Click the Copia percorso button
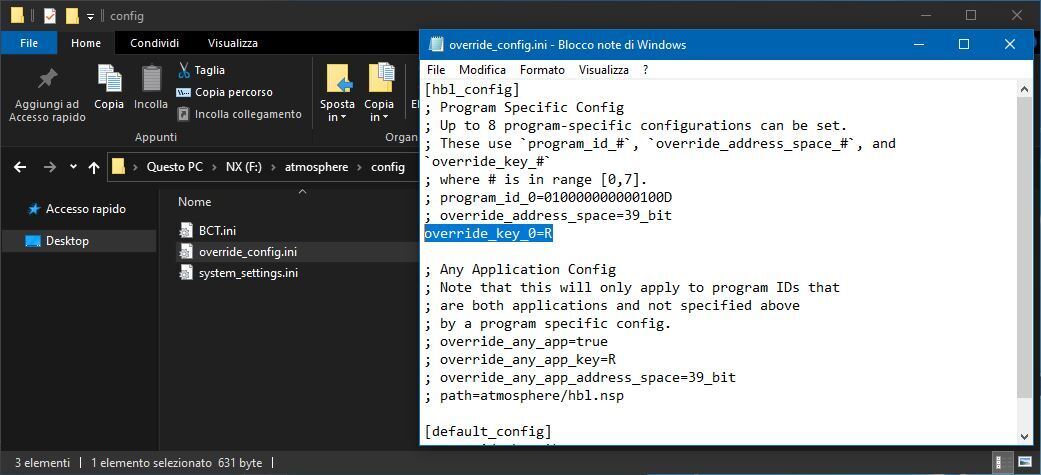 pyautogui.click(x=224, y=92)
